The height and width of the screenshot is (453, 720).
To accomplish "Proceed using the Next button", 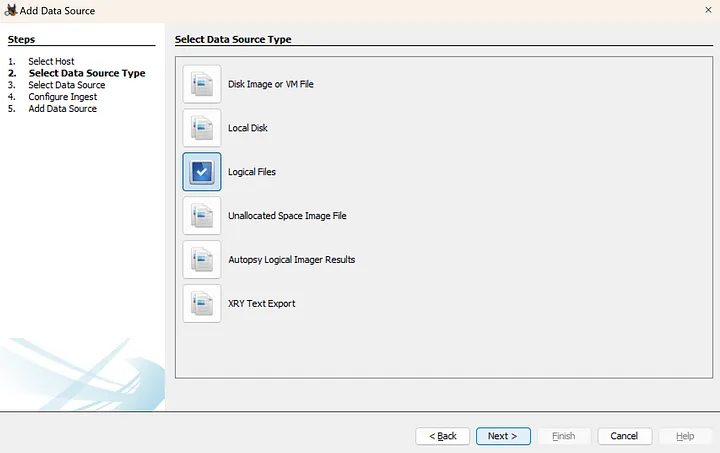I will (x=503, y=436).
